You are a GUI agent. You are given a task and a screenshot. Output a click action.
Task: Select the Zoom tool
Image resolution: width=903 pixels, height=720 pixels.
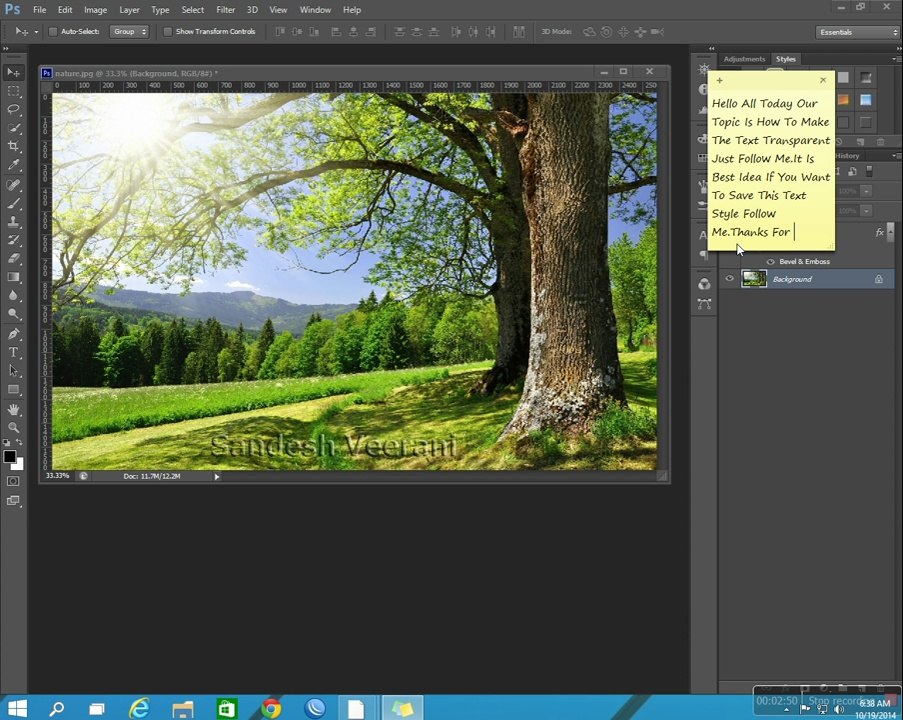point(13,428)
